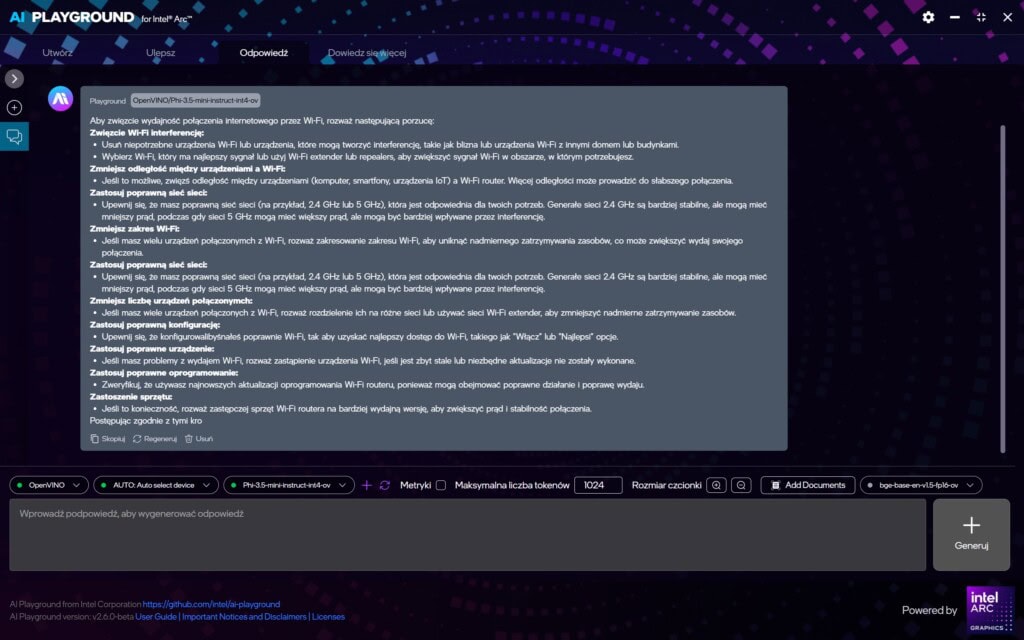This screenshot has height=640, width=1024.
Task: Open the chat history icon in sidebar
Action: (x=14, y=137)
